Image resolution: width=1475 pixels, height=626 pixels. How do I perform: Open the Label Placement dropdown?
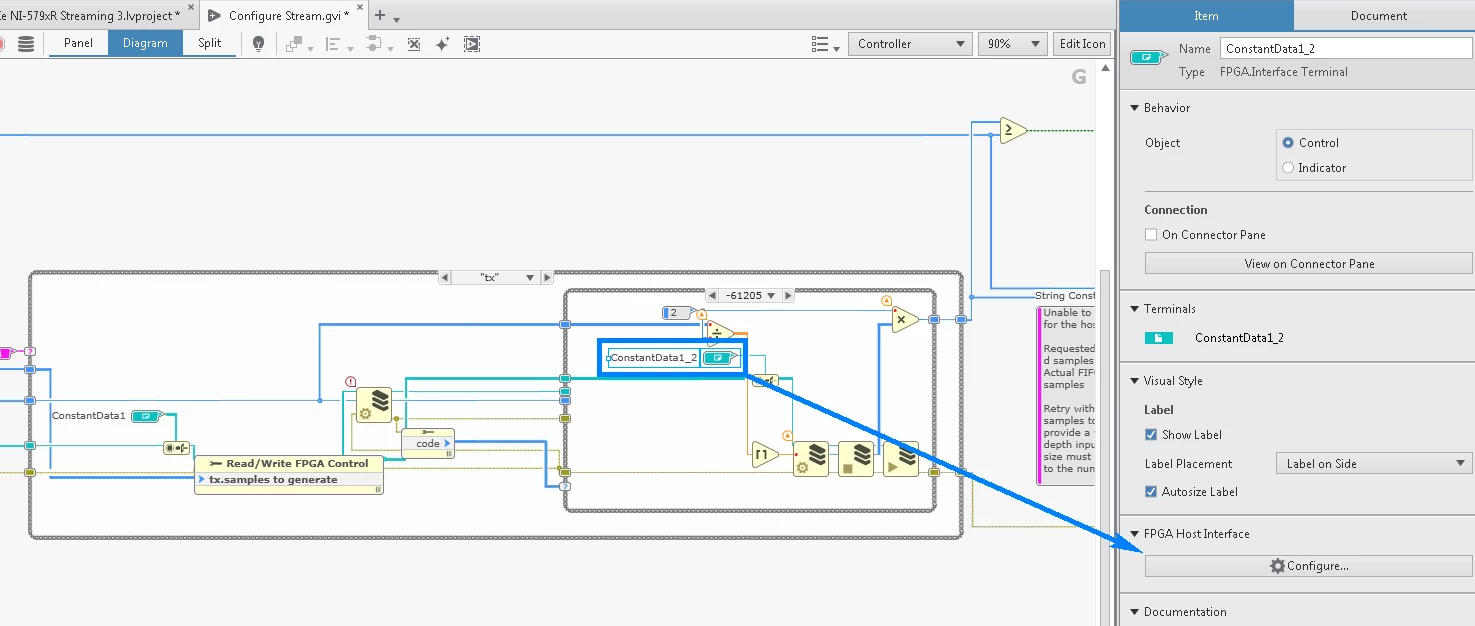point(1372,463)
